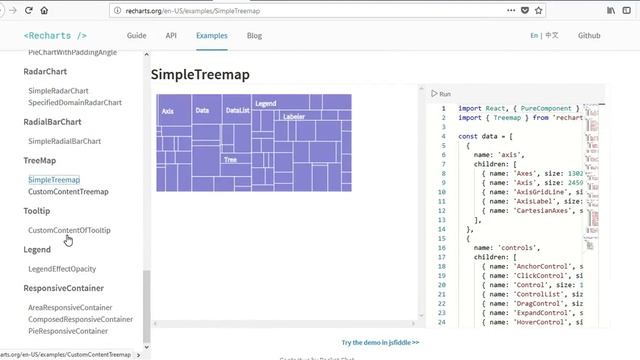Click the 'RadarChart' section heading
Image resolution: width=640 pixels, height=360 pixels.
coord(45,71)
